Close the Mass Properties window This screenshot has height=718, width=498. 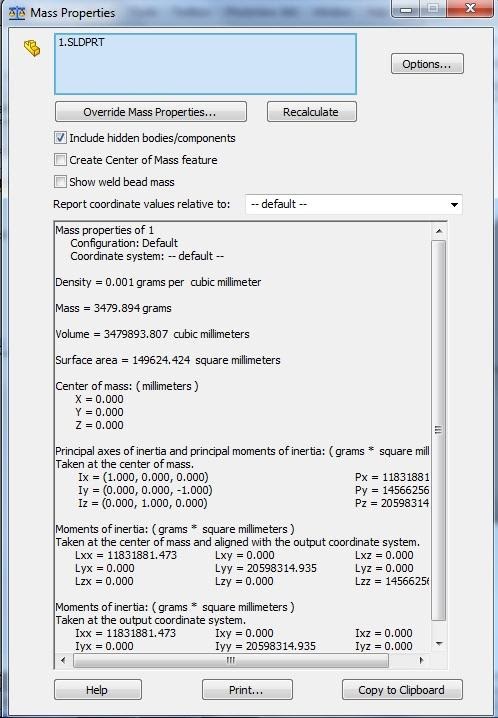pos(470,9)
